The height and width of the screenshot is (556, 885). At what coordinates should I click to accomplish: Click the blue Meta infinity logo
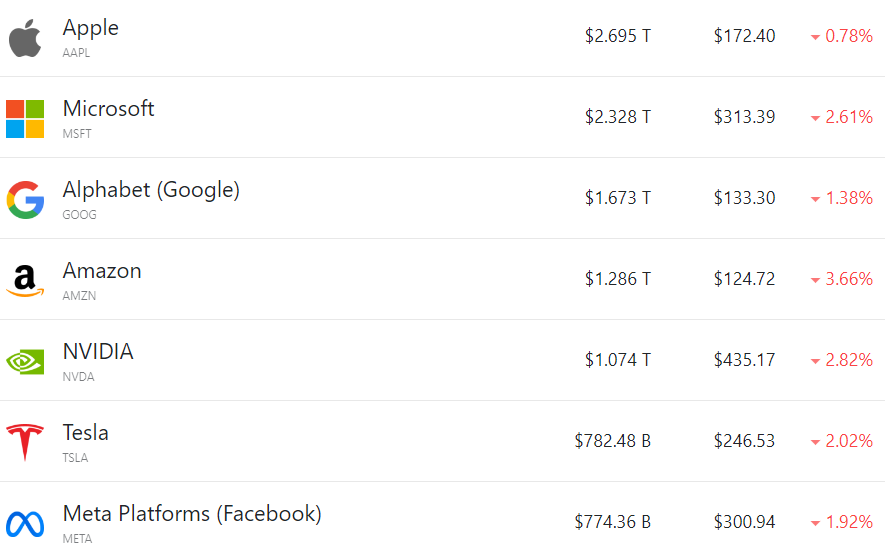(25, 524)
